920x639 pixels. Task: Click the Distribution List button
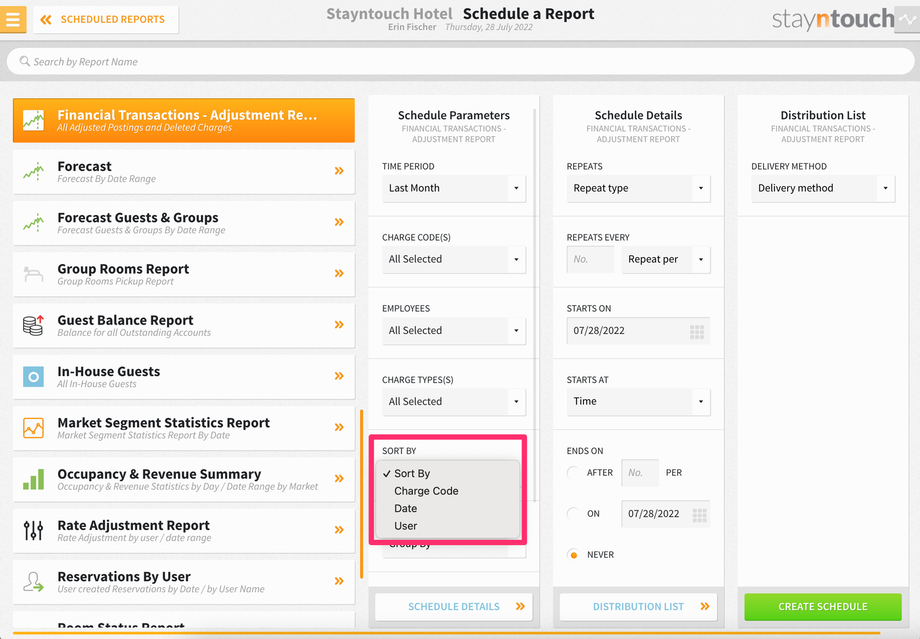pos(638,607)
